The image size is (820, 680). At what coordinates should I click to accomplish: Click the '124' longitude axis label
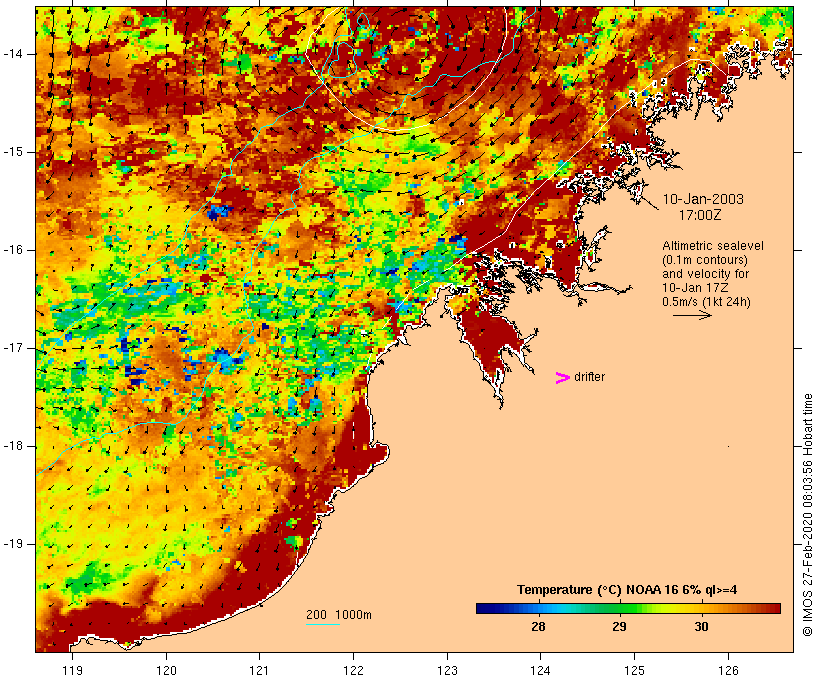540,670
